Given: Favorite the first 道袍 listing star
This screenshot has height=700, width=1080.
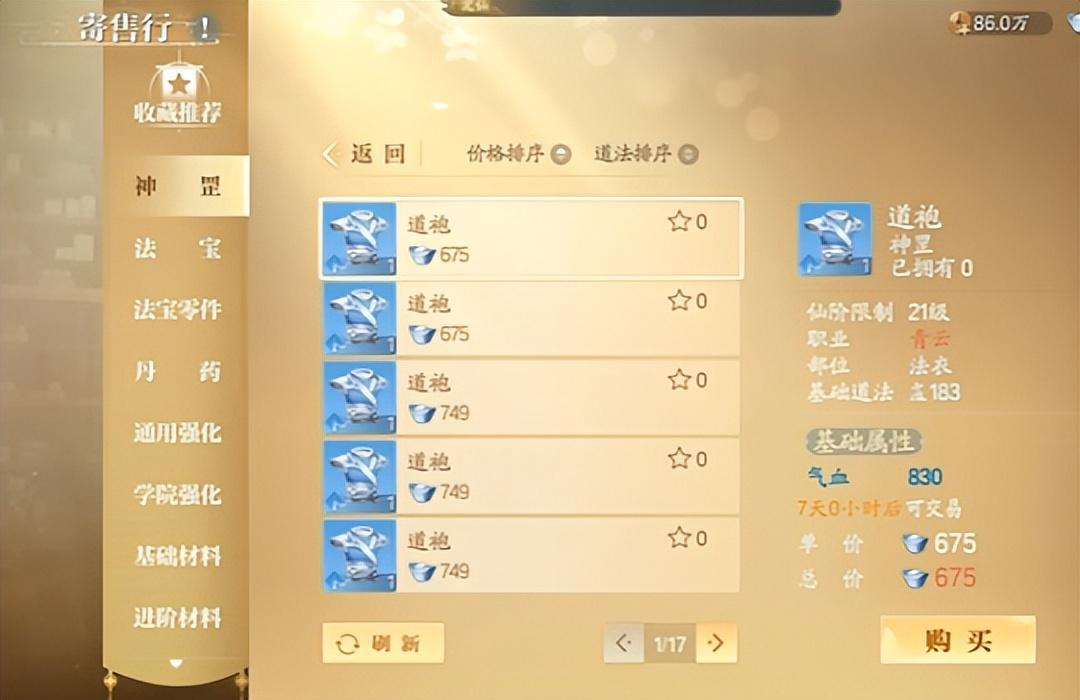Looking at the screenshot, I should tap(679, 221).
